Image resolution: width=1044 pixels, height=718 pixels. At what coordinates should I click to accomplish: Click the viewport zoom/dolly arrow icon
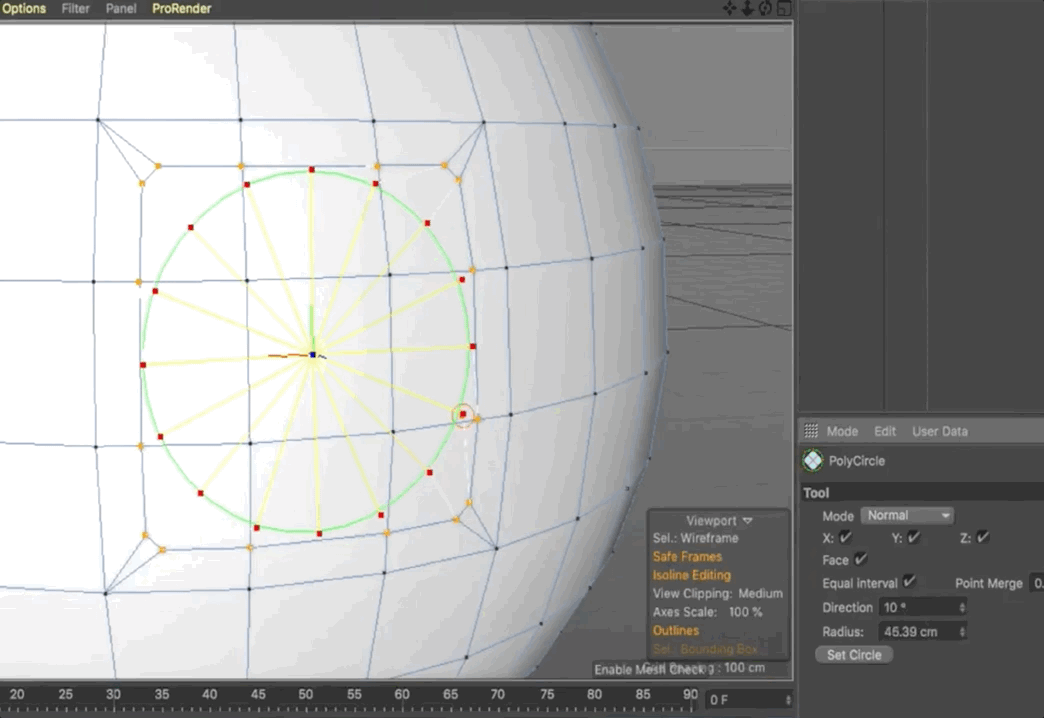coord(747,8)
